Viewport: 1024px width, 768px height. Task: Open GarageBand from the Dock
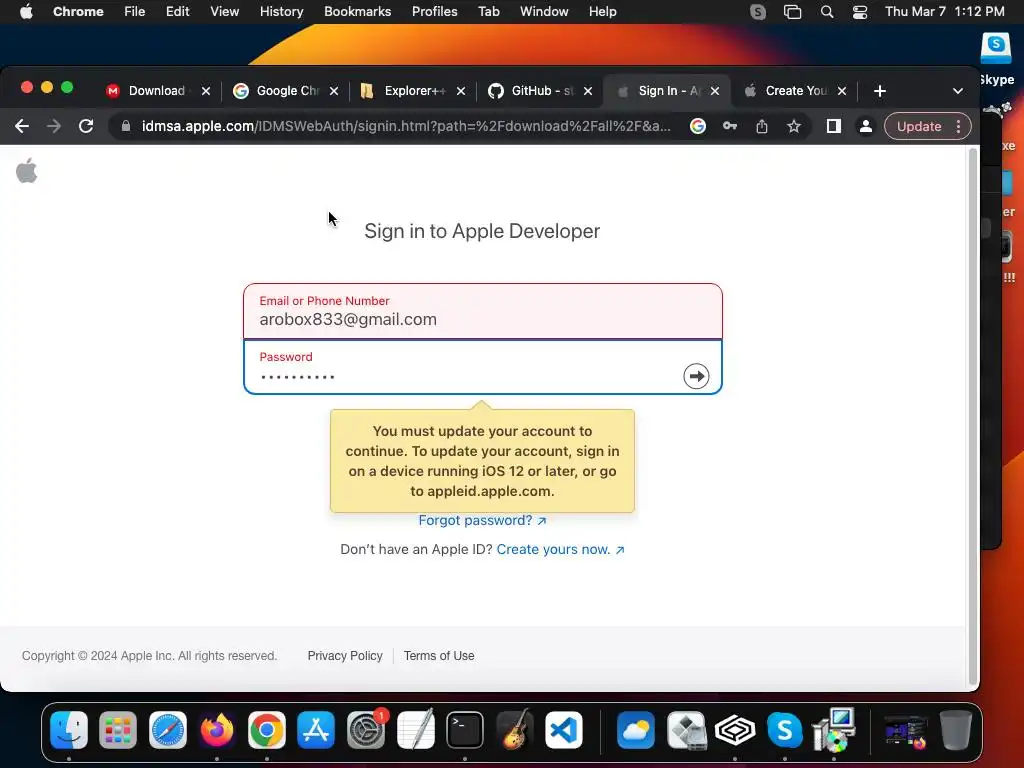point(515,729)
